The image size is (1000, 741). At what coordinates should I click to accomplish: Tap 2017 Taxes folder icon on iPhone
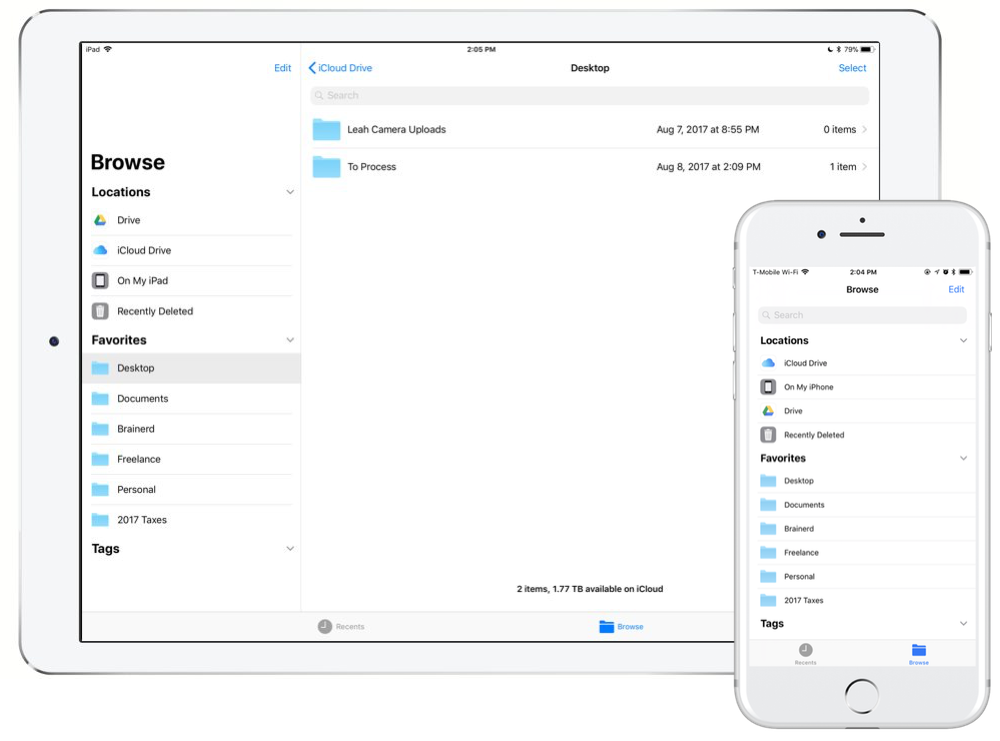click(768, 601)
